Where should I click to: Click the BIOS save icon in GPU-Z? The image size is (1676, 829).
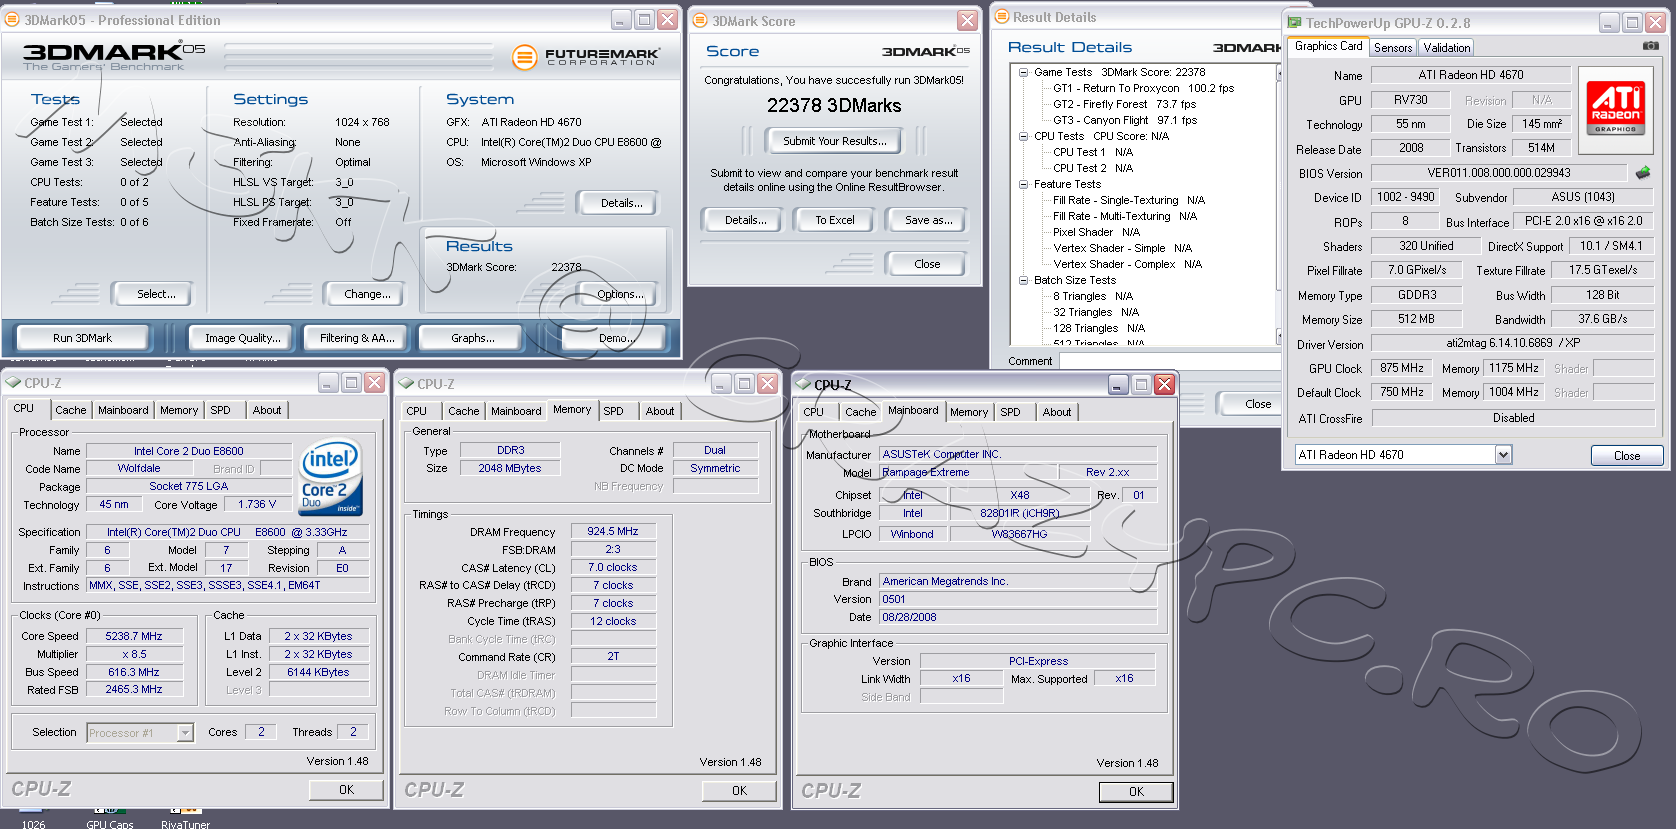coord(1643,173)
